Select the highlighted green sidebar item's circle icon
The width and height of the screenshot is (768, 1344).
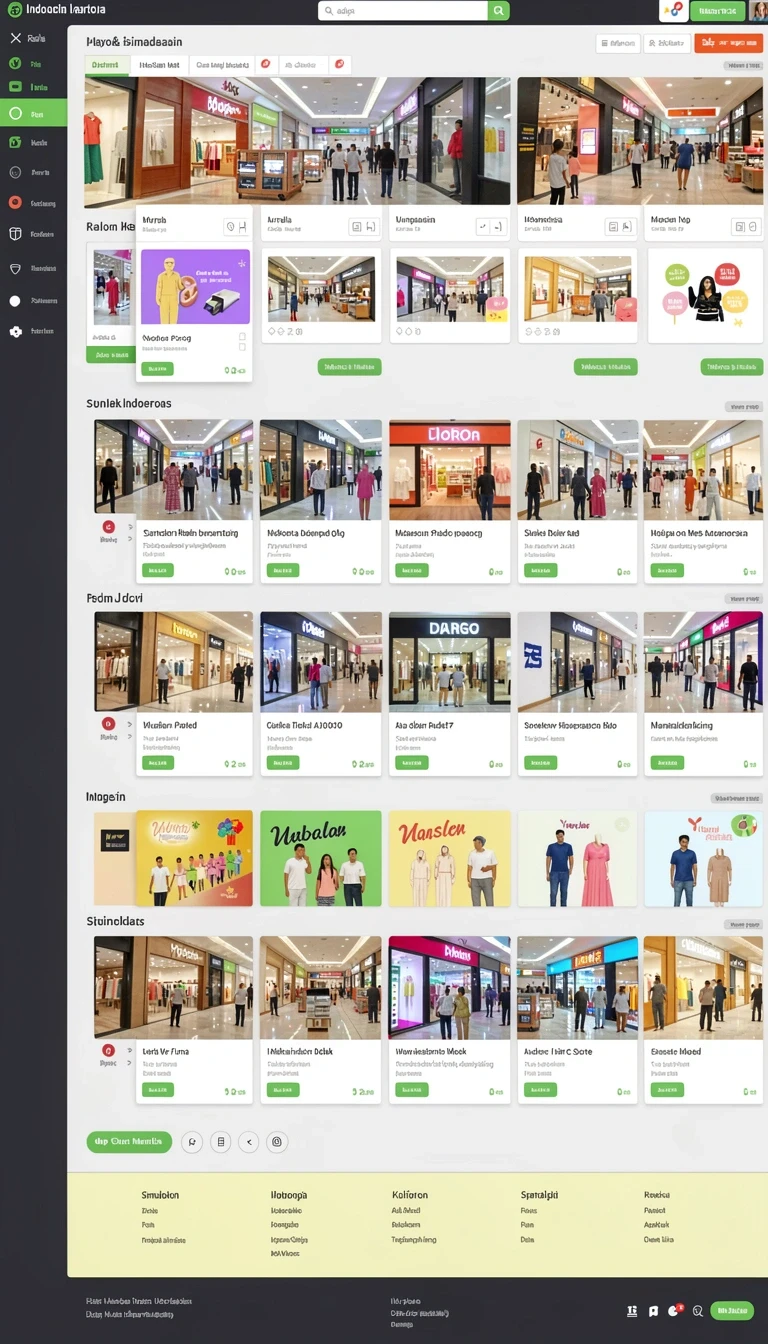coord(15,114)
